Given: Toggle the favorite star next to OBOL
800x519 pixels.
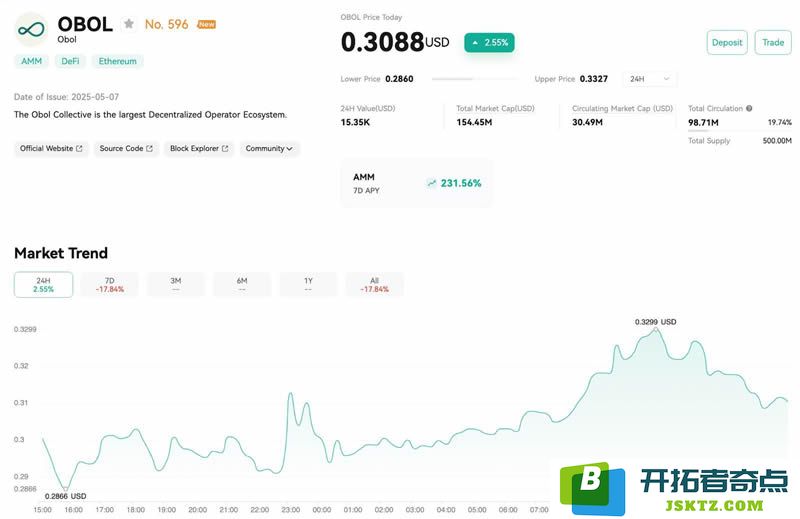Looking at the screenshot, I should point(129,23).
